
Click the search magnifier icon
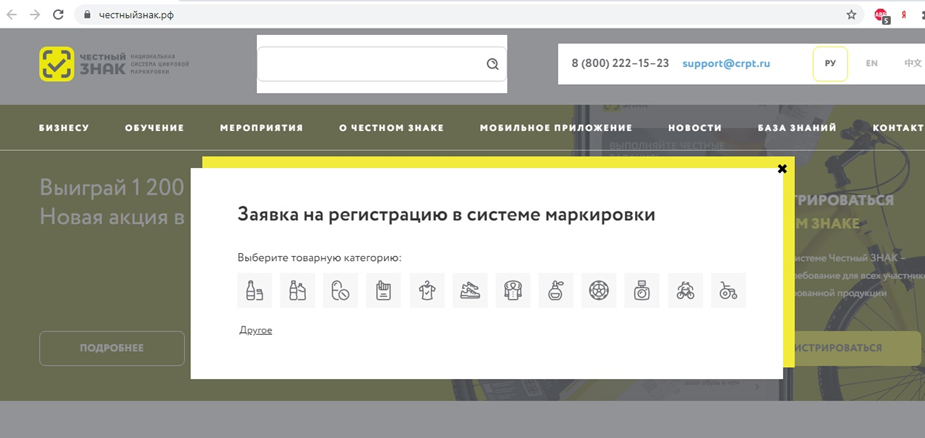pos(493,64)
